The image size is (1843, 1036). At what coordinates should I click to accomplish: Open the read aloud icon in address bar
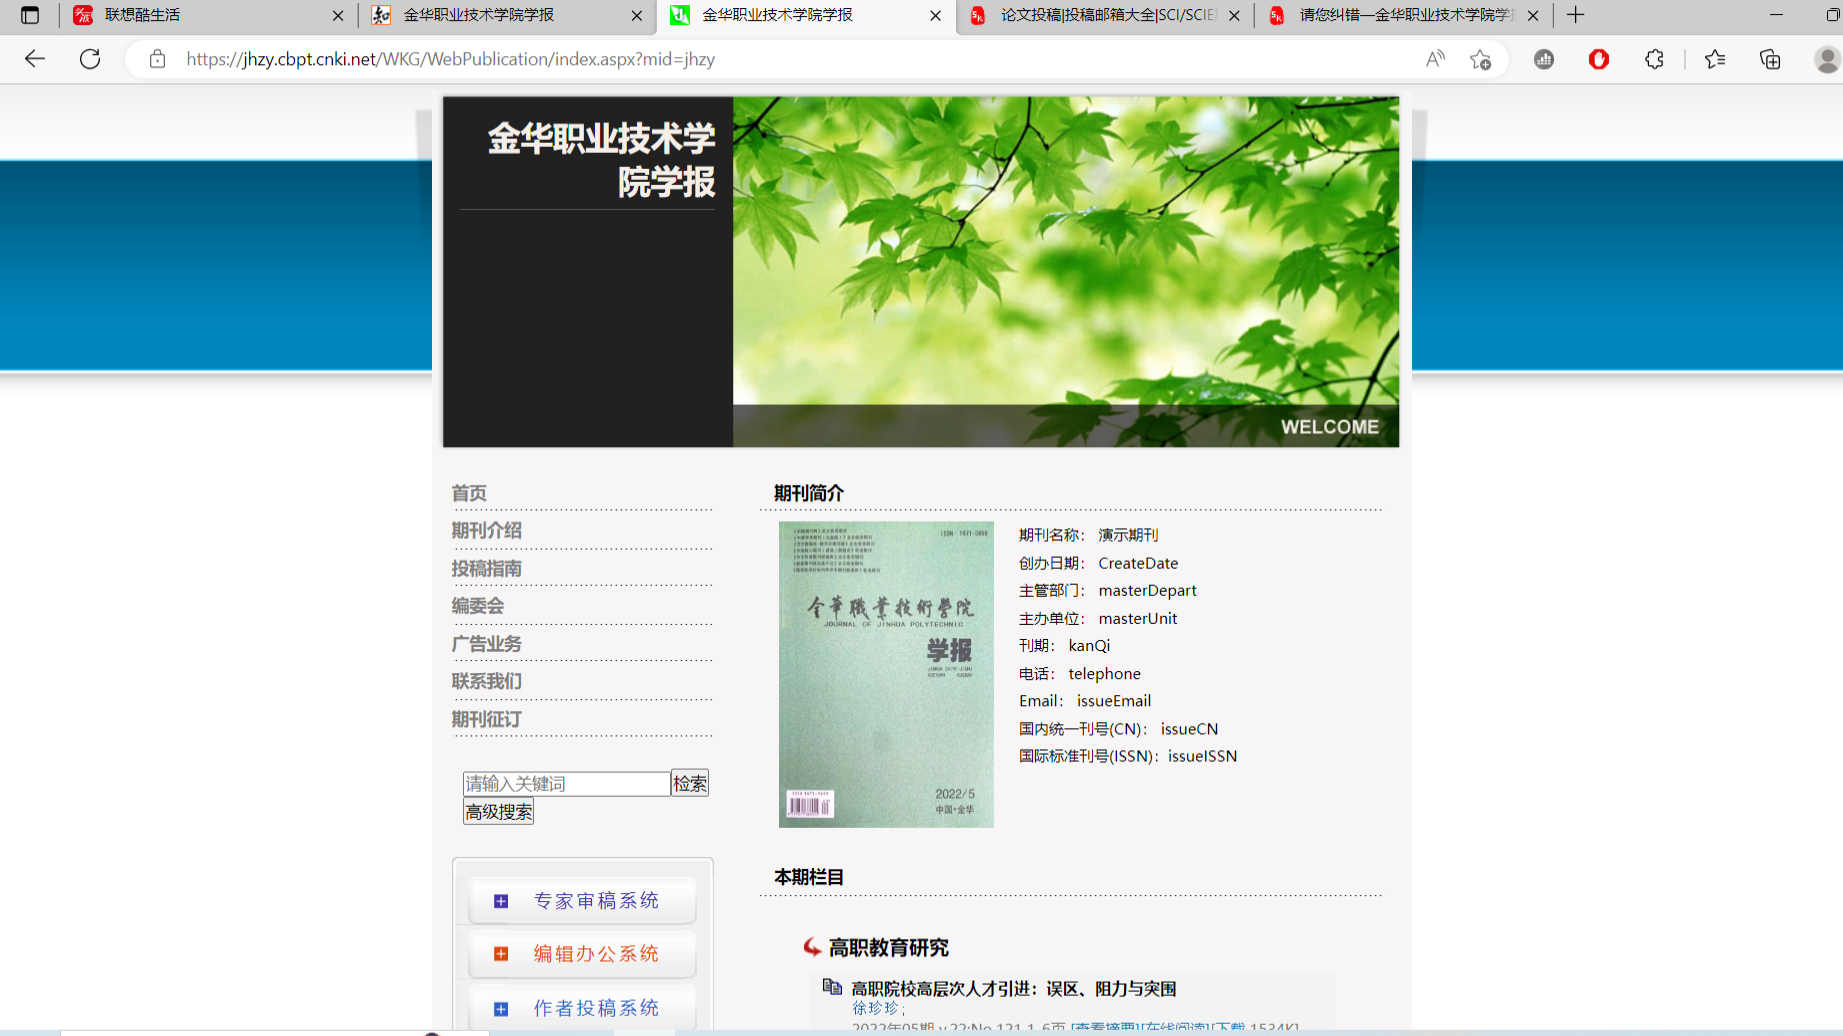pos(1435,59)
